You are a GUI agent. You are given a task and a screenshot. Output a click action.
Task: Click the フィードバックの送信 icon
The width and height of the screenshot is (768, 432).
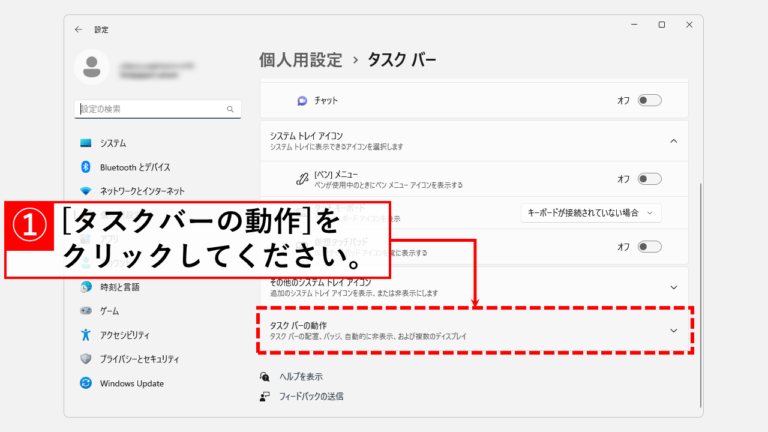pos(264,396)
